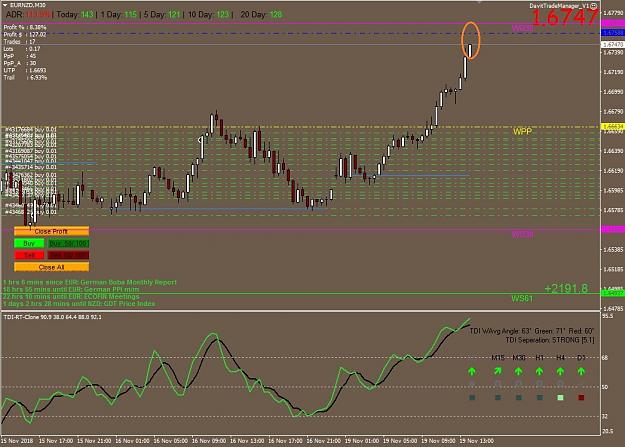Screen dimensions: 625x447
Task: Click the Trail : 6.93% line
Action: (x=25, y=77)
